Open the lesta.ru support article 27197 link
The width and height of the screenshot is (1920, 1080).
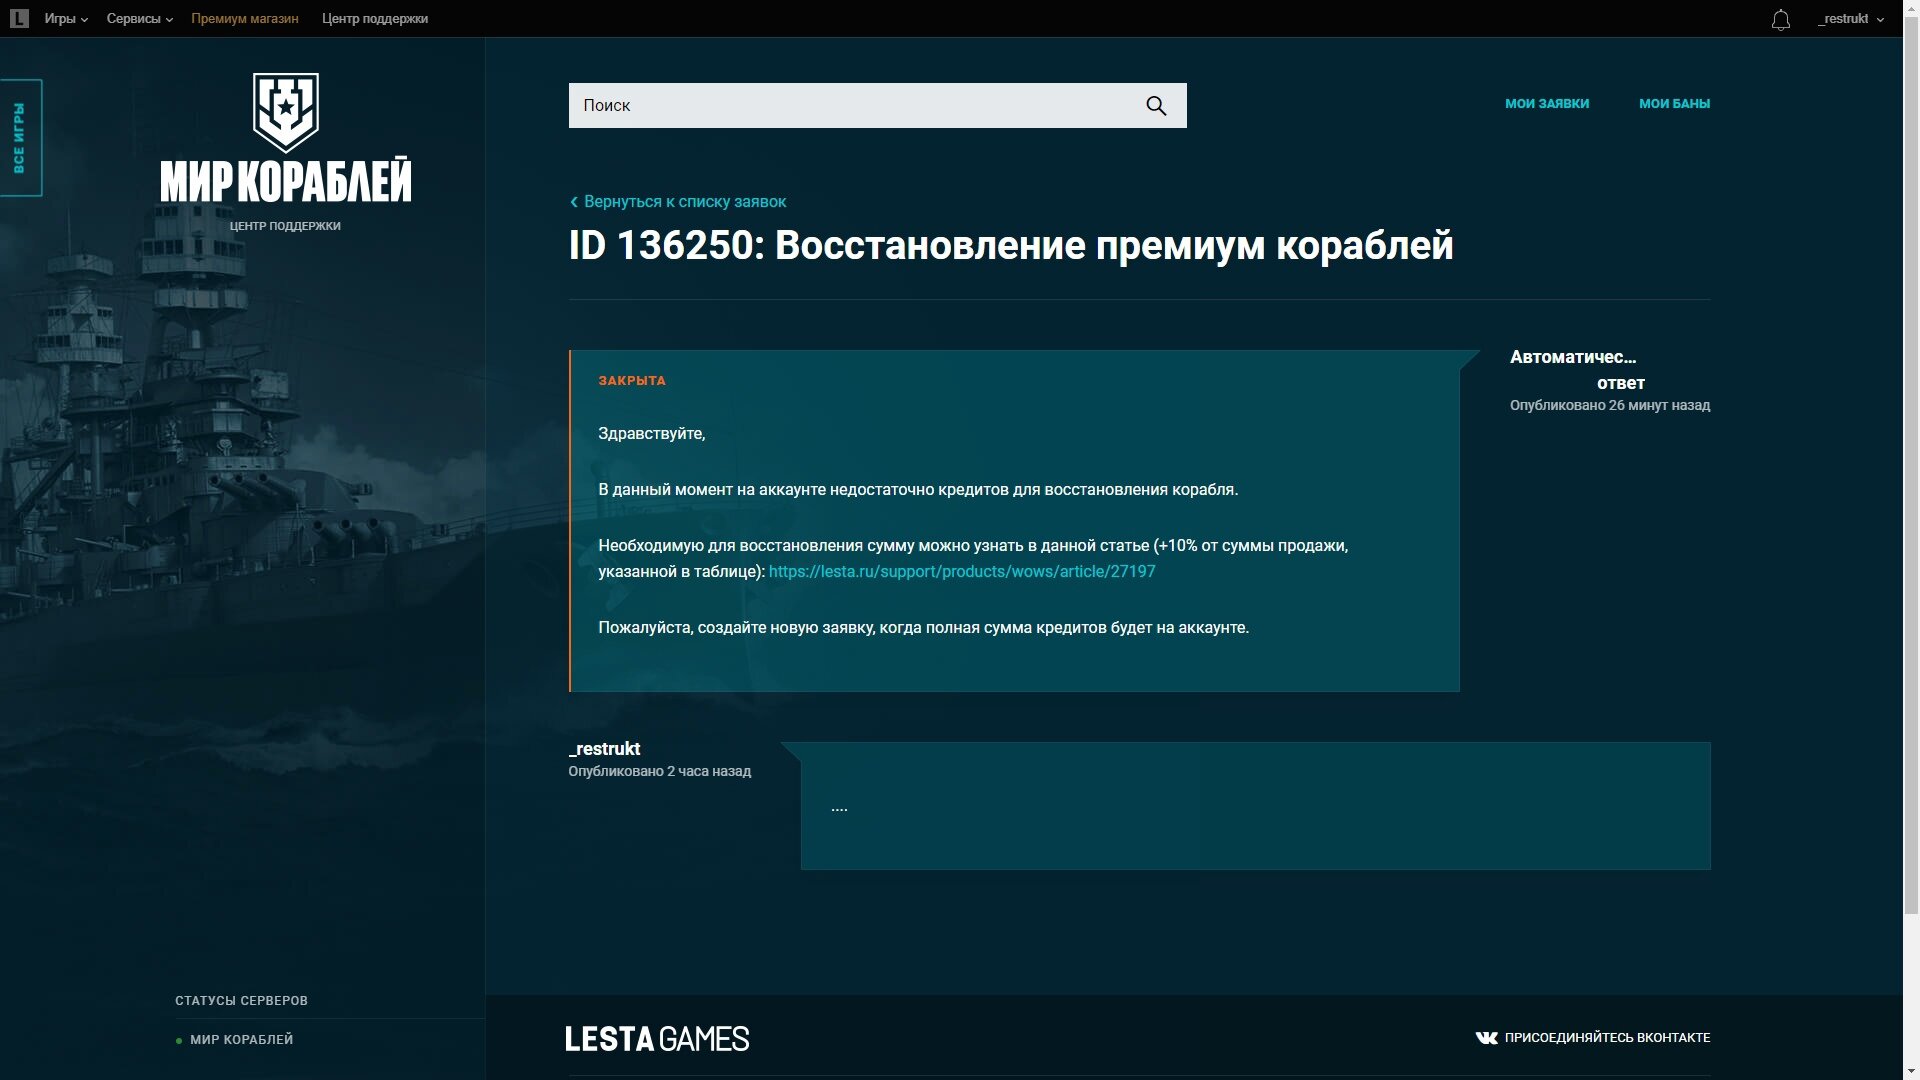click(962, 571)
